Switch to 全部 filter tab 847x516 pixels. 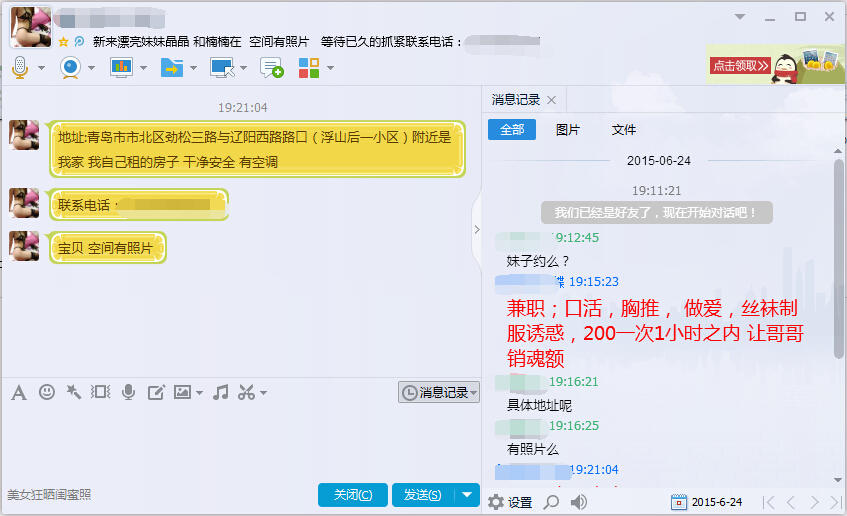[512, 130]
